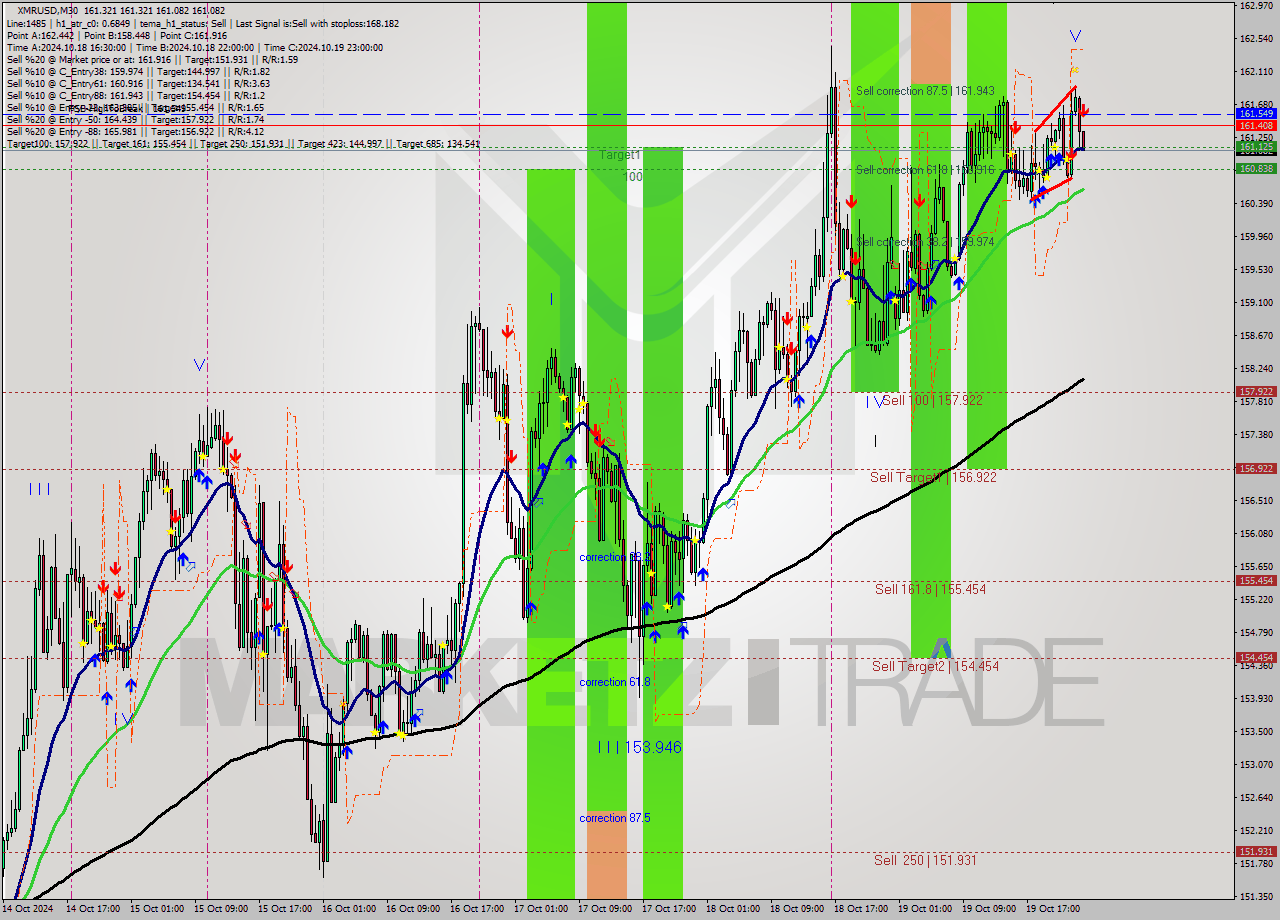
Task: Click the '18 Oct 01:00' time label
Action: pos(733,909)
